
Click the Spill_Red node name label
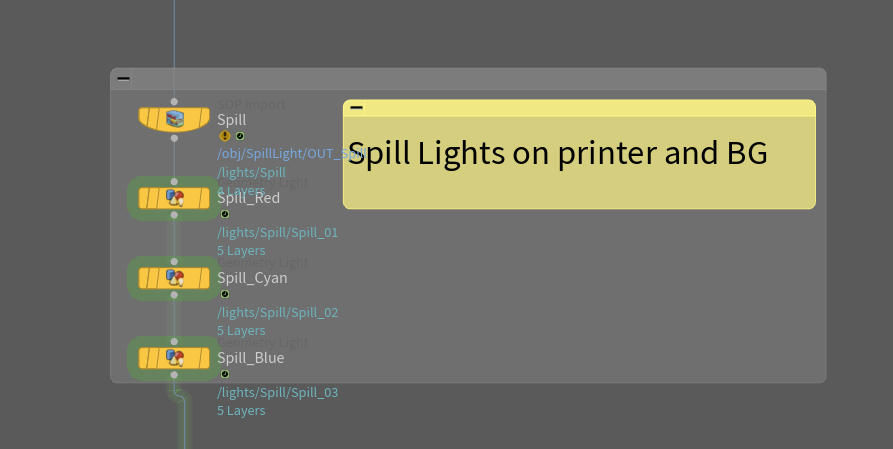(248, 198)
